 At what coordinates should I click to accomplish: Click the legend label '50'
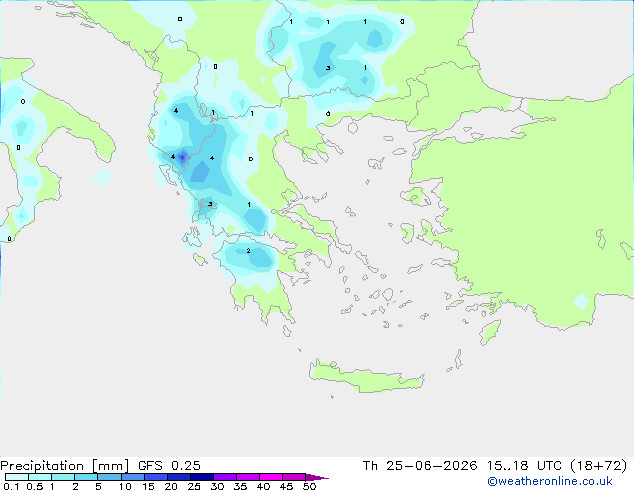(309, 486)
